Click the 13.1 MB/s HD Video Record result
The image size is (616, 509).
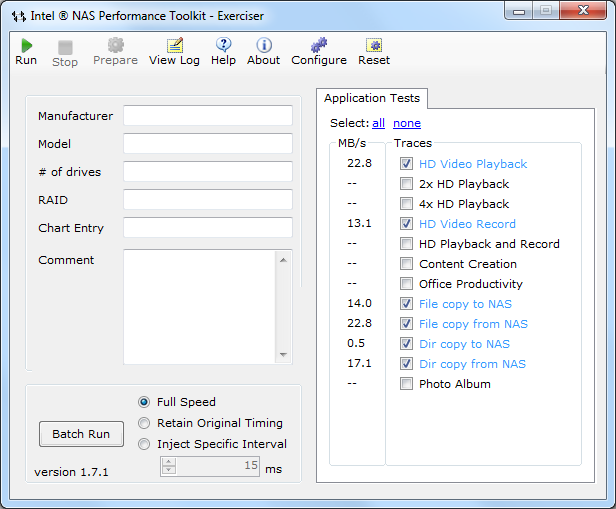359,223
